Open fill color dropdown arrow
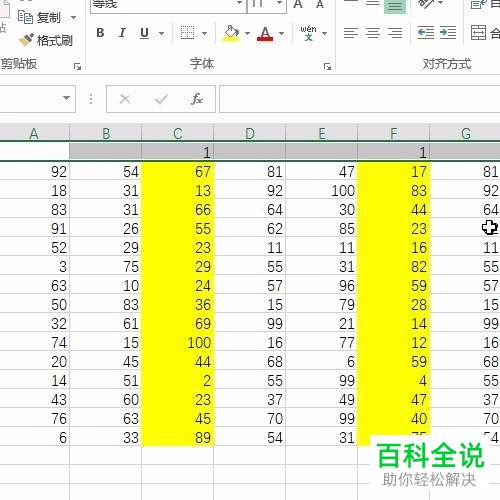The height and width of the screenshot is (500, 500). tap(247, 33)
